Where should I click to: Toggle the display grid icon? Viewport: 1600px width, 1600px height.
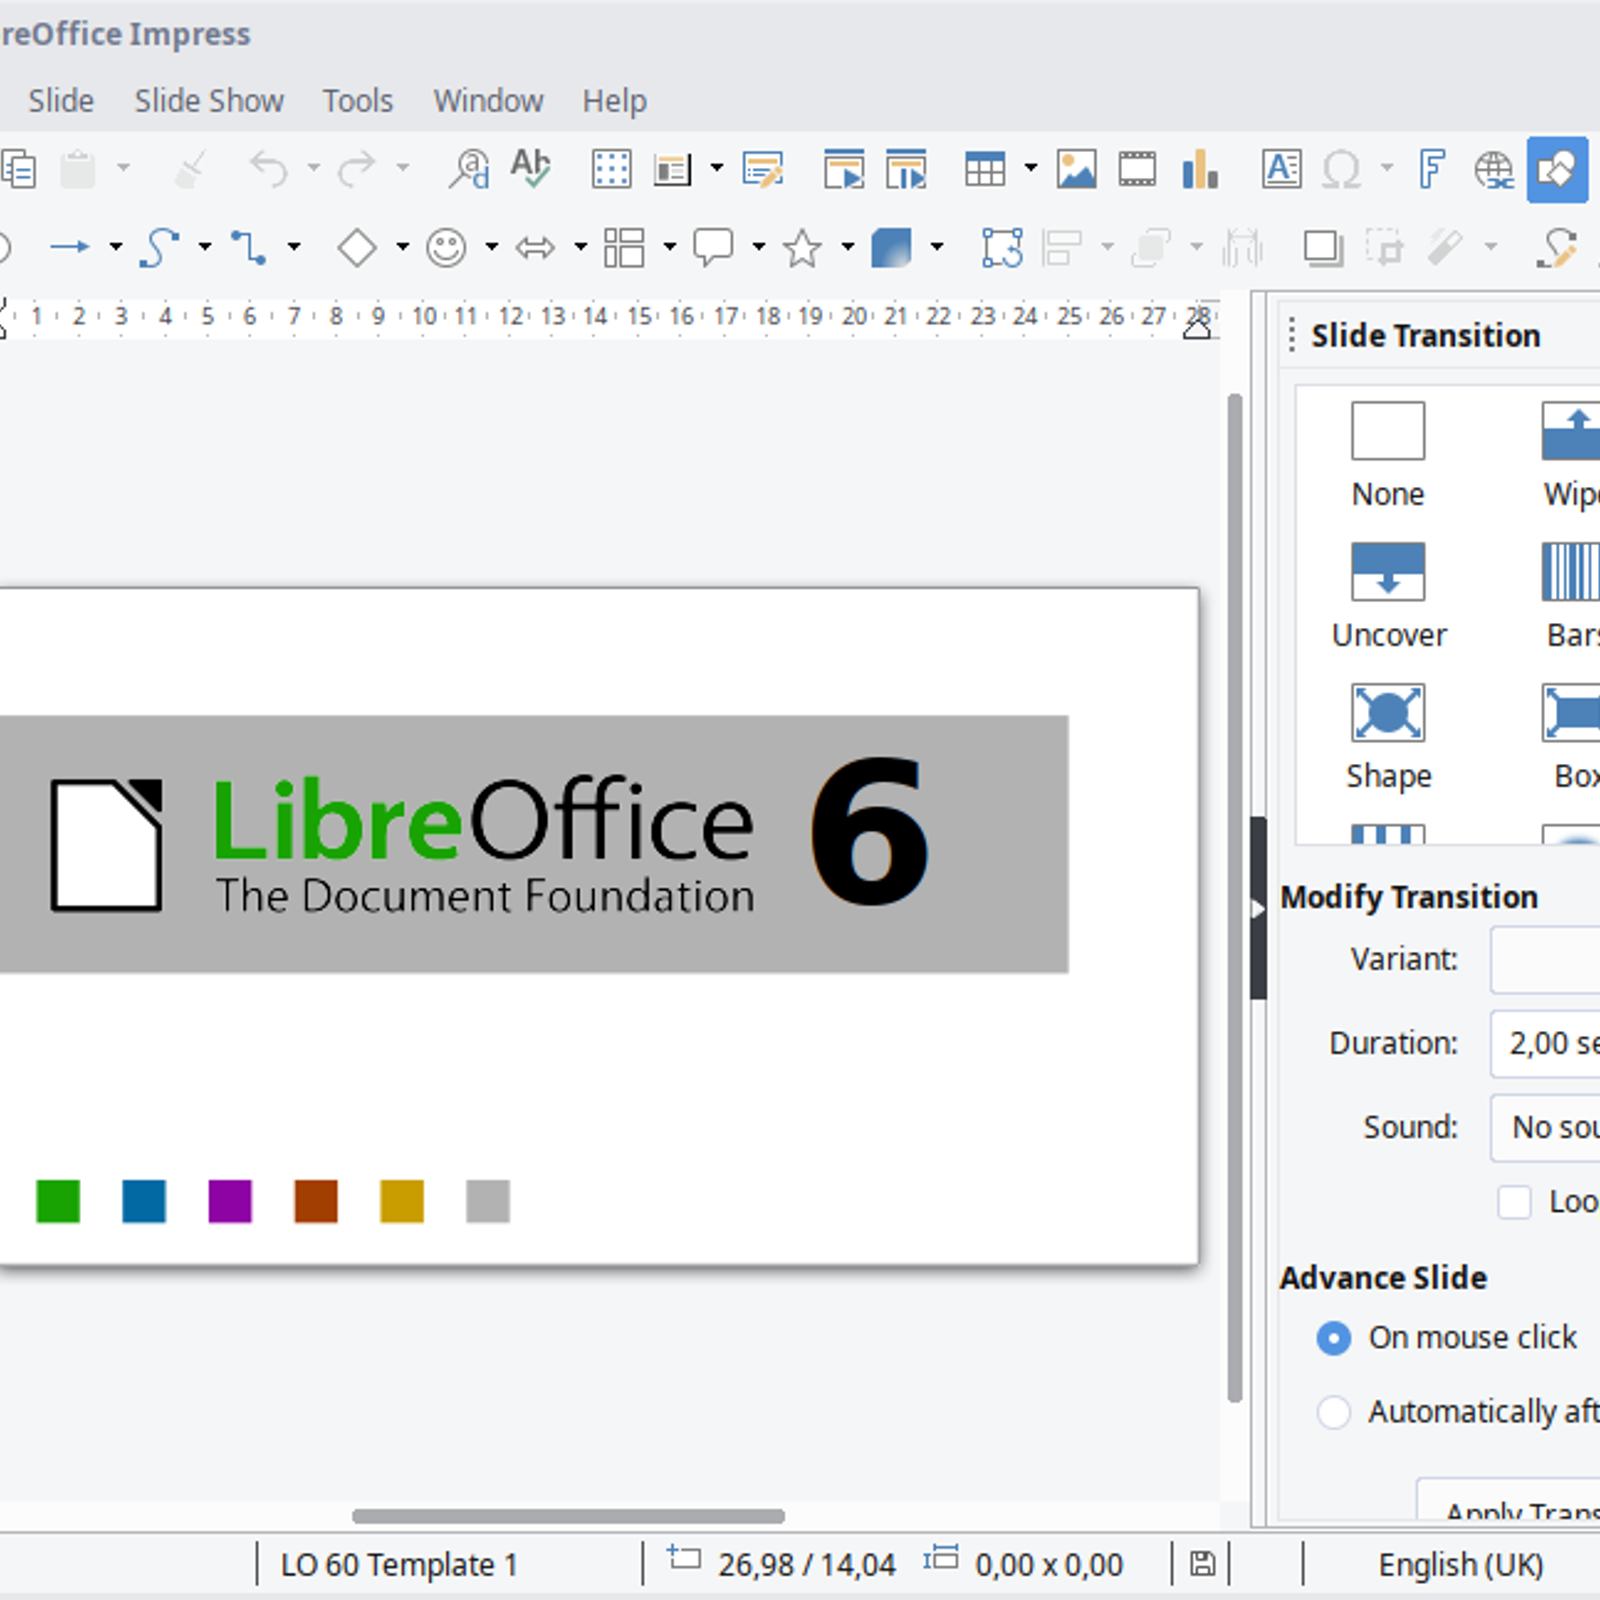pos(611,169)
